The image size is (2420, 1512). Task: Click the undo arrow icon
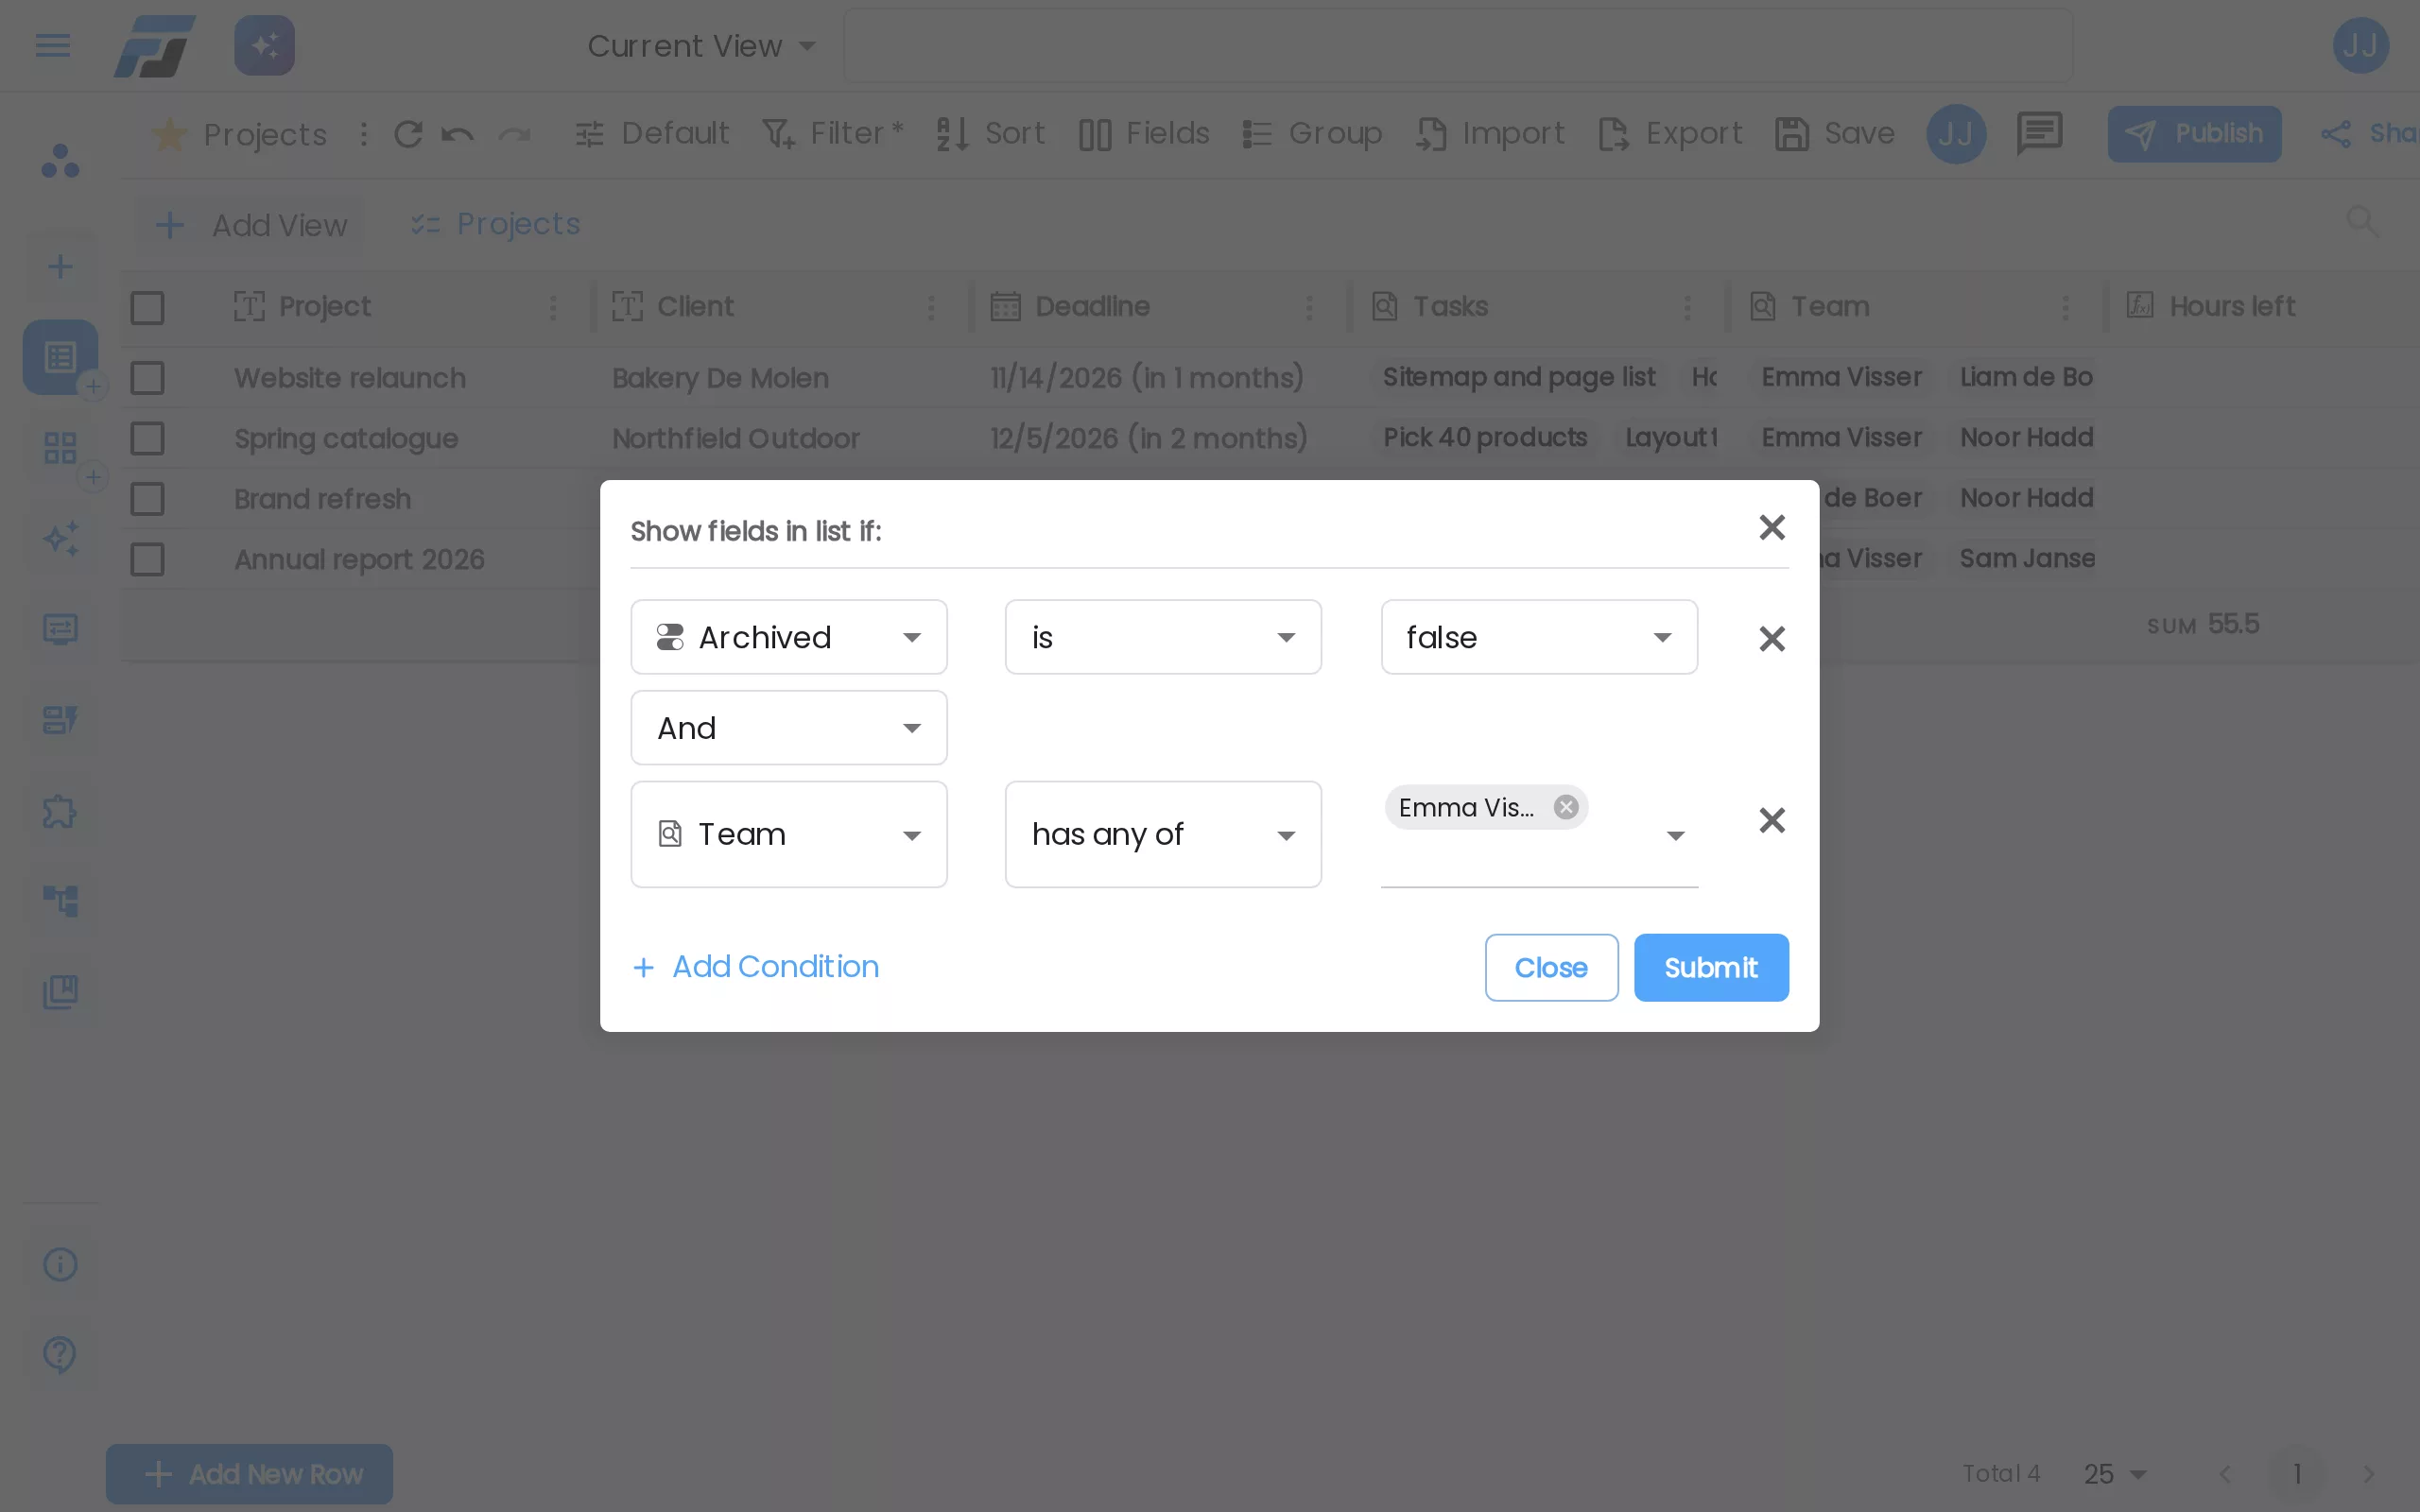pos(458,134)
